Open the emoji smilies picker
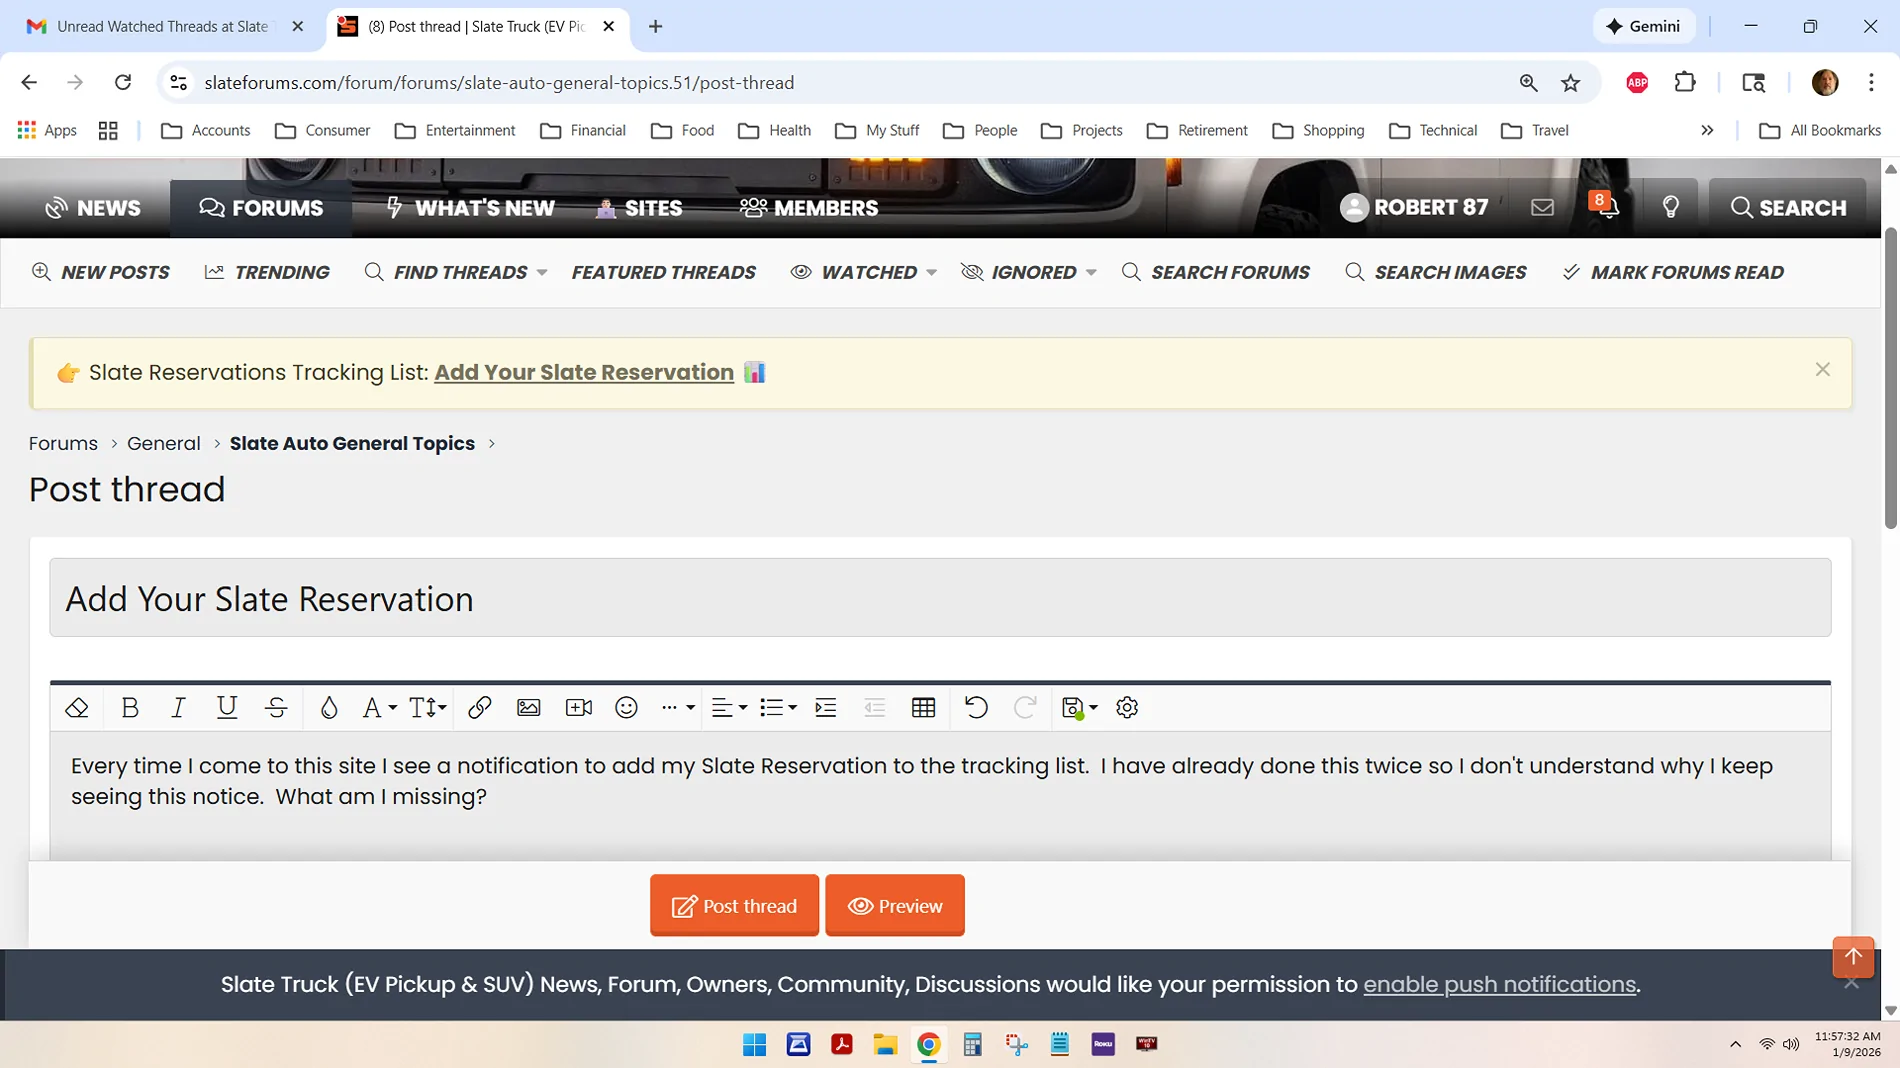Screen dimensions: 1900x1068 click(x=626, y=708)
